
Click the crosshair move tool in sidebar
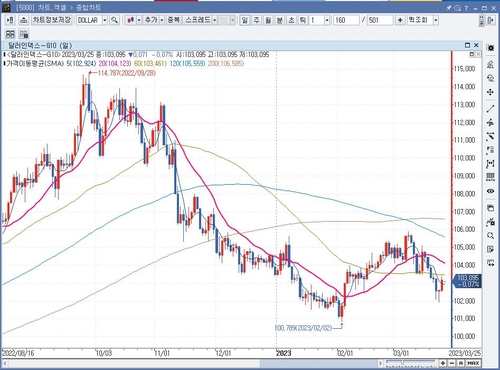point(490,92)
